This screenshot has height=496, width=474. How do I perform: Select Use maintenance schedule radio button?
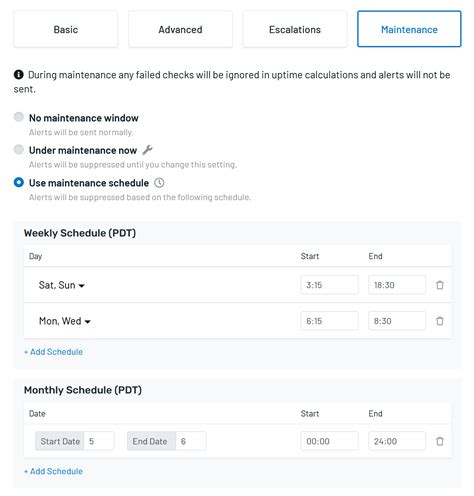pyautogui.click(x=19, y=182)
